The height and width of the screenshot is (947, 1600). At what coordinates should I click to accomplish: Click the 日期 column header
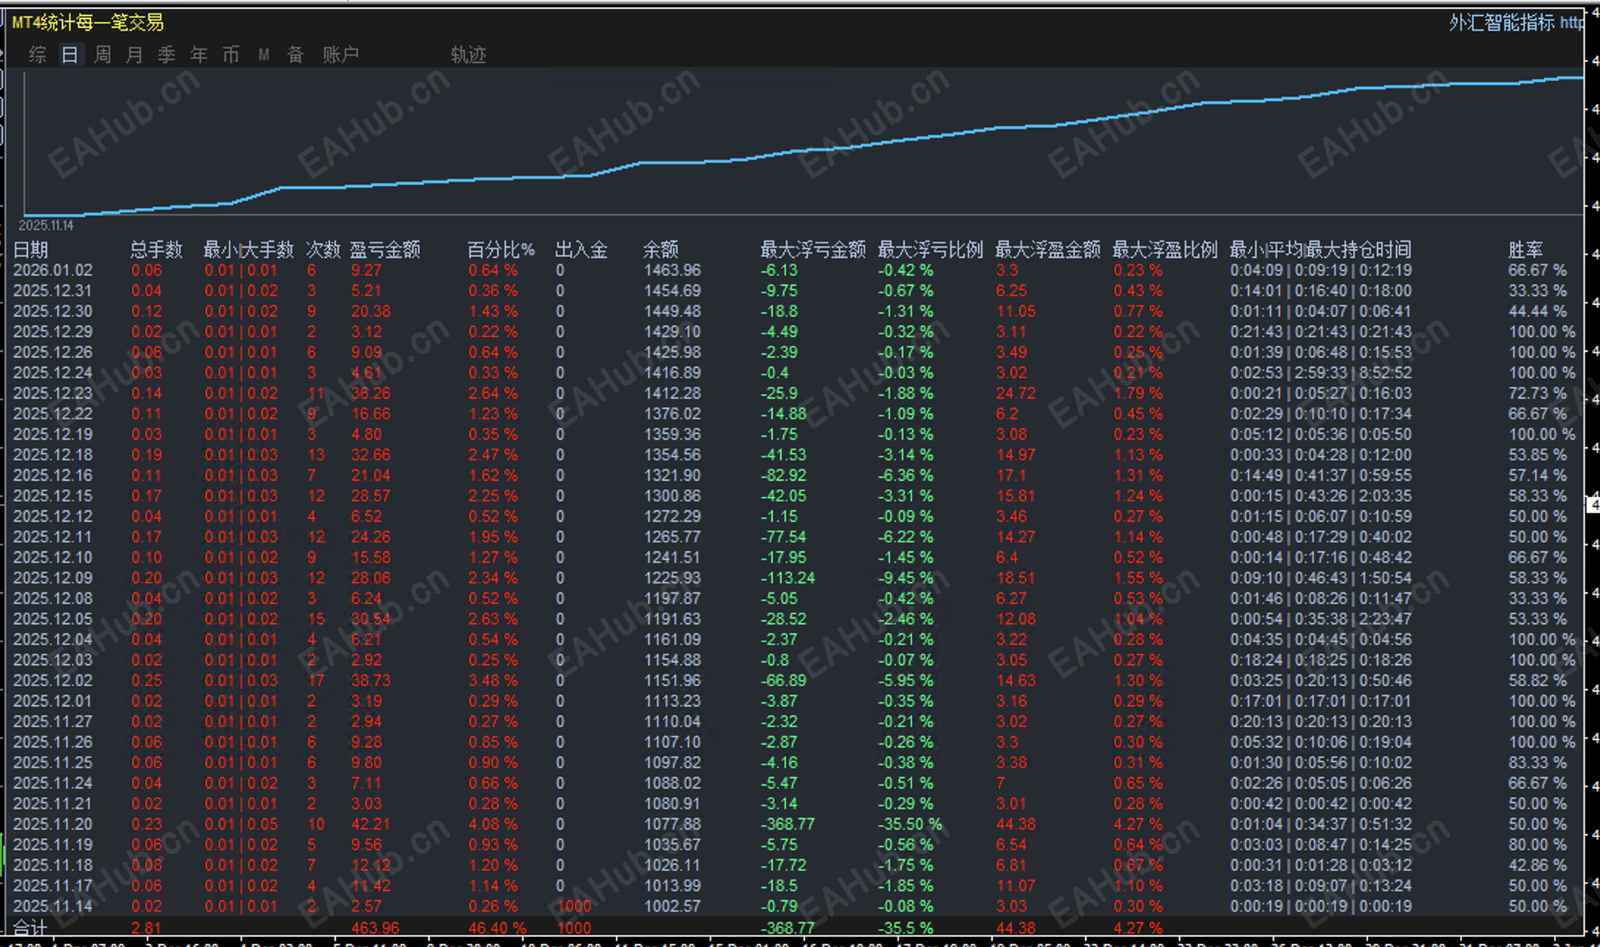click(31, 249)
